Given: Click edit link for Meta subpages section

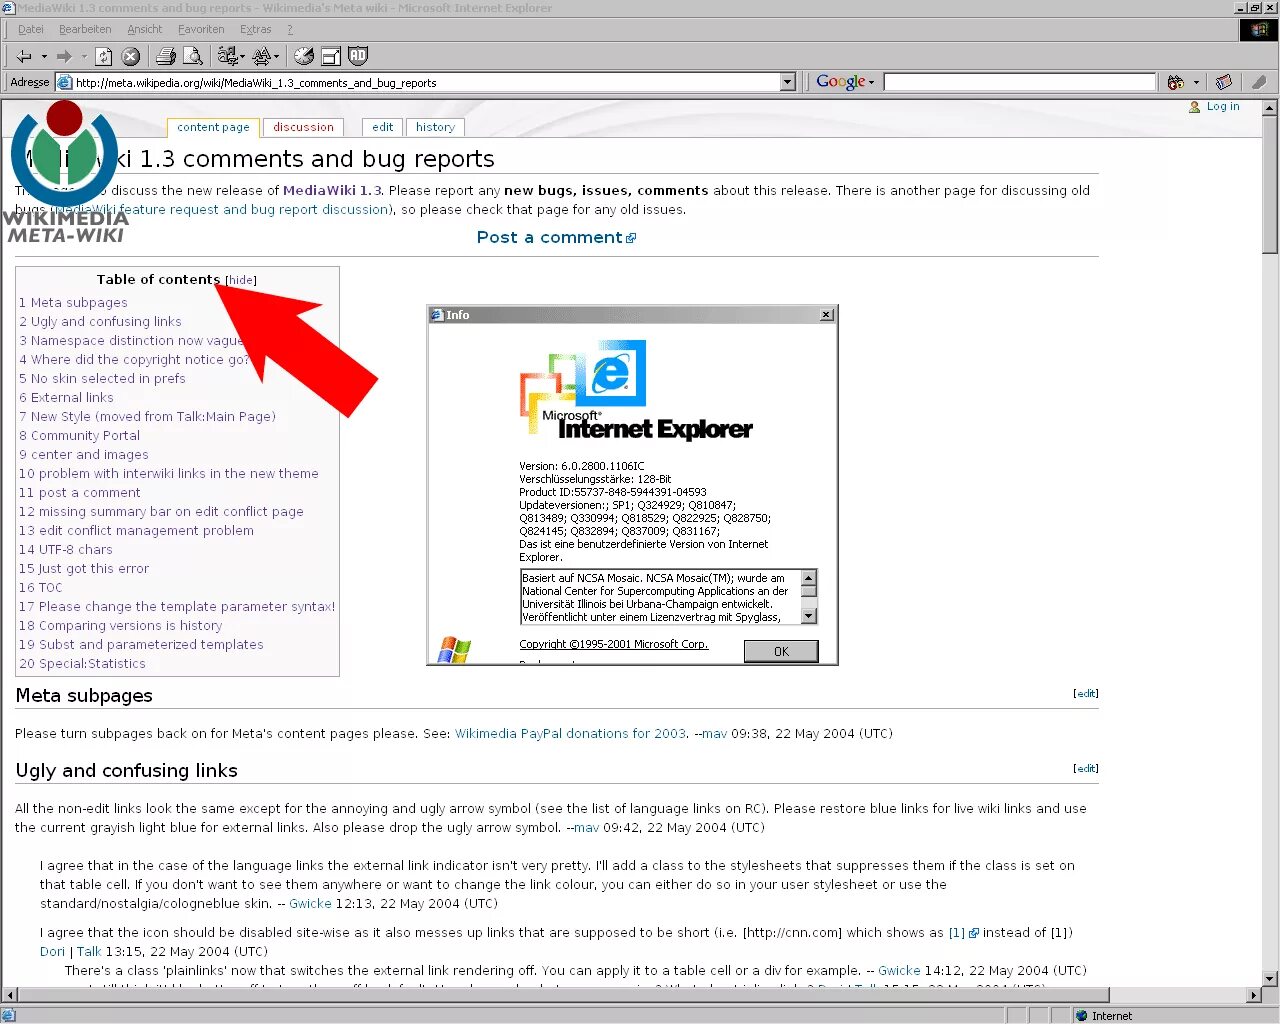Looking at the screenshot, I should pyautogui.click(x=1086, y=693).
